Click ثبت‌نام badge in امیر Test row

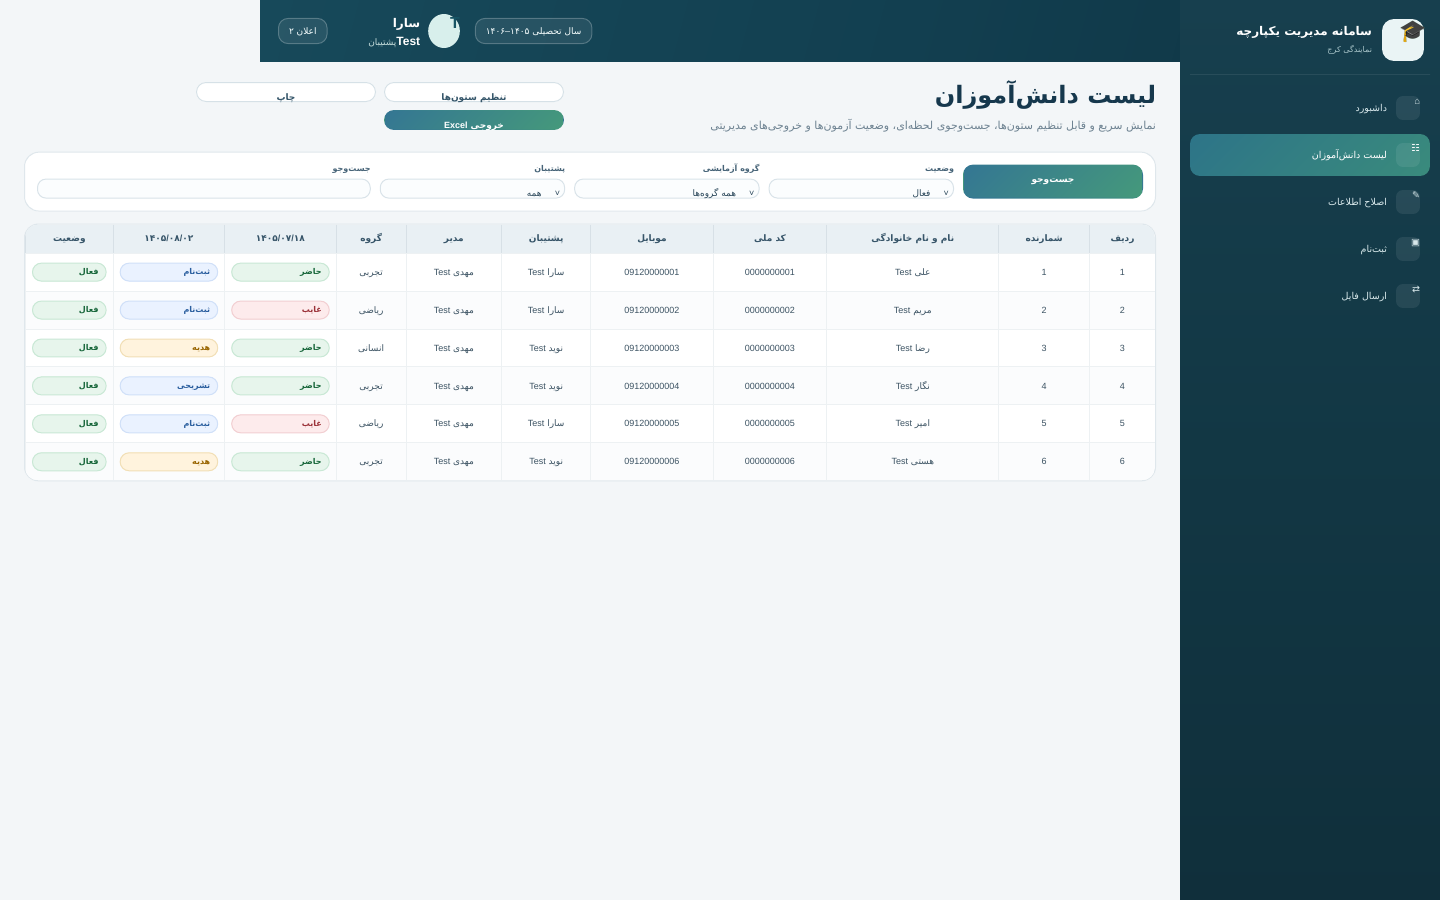pyautogui.click(x=169, y=424)
